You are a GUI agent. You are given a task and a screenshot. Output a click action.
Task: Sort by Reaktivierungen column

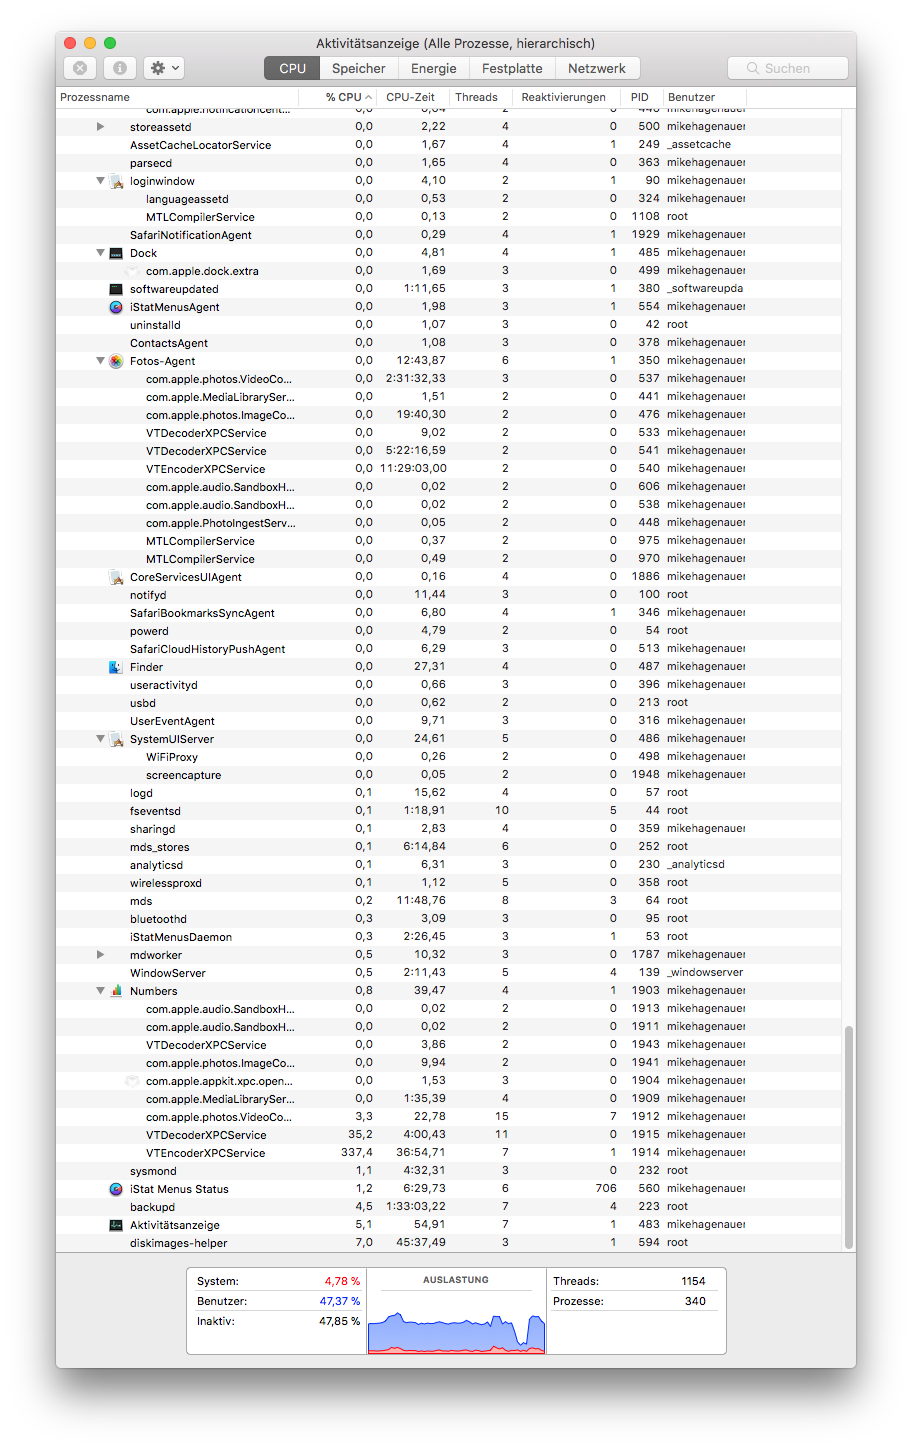tap(565, 97)
